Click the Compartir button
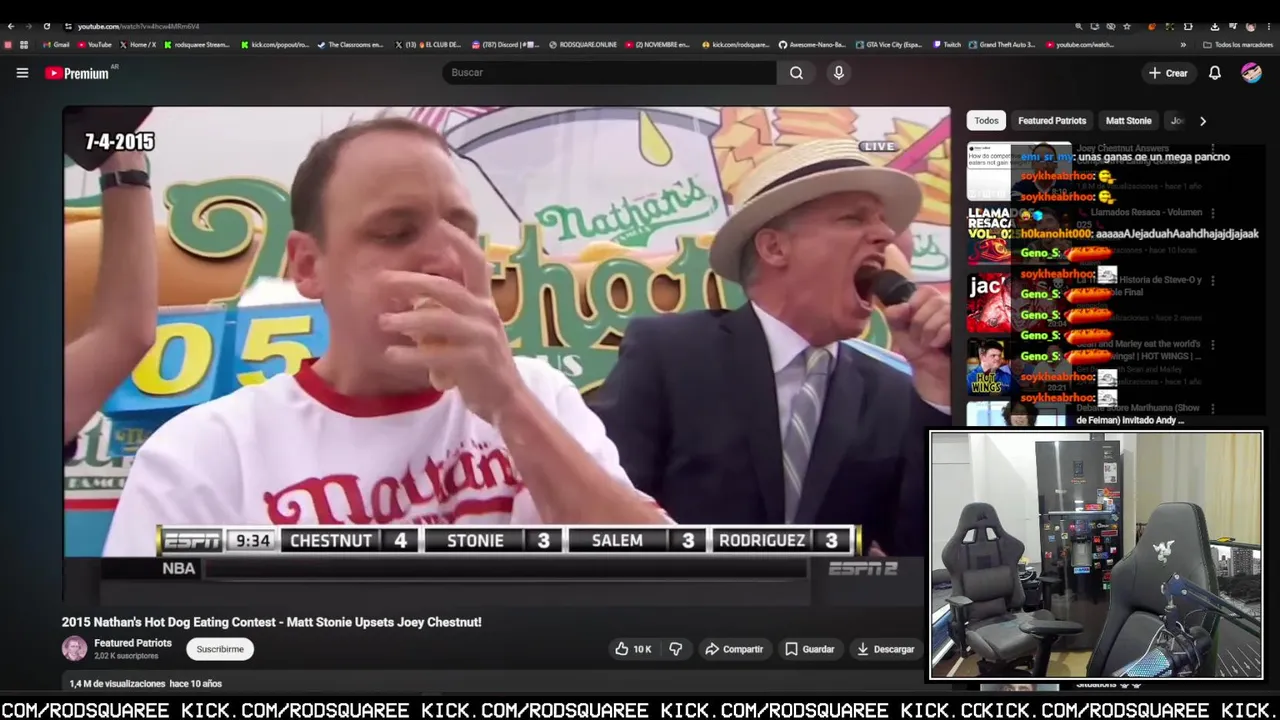 click(x=734, y=649)
